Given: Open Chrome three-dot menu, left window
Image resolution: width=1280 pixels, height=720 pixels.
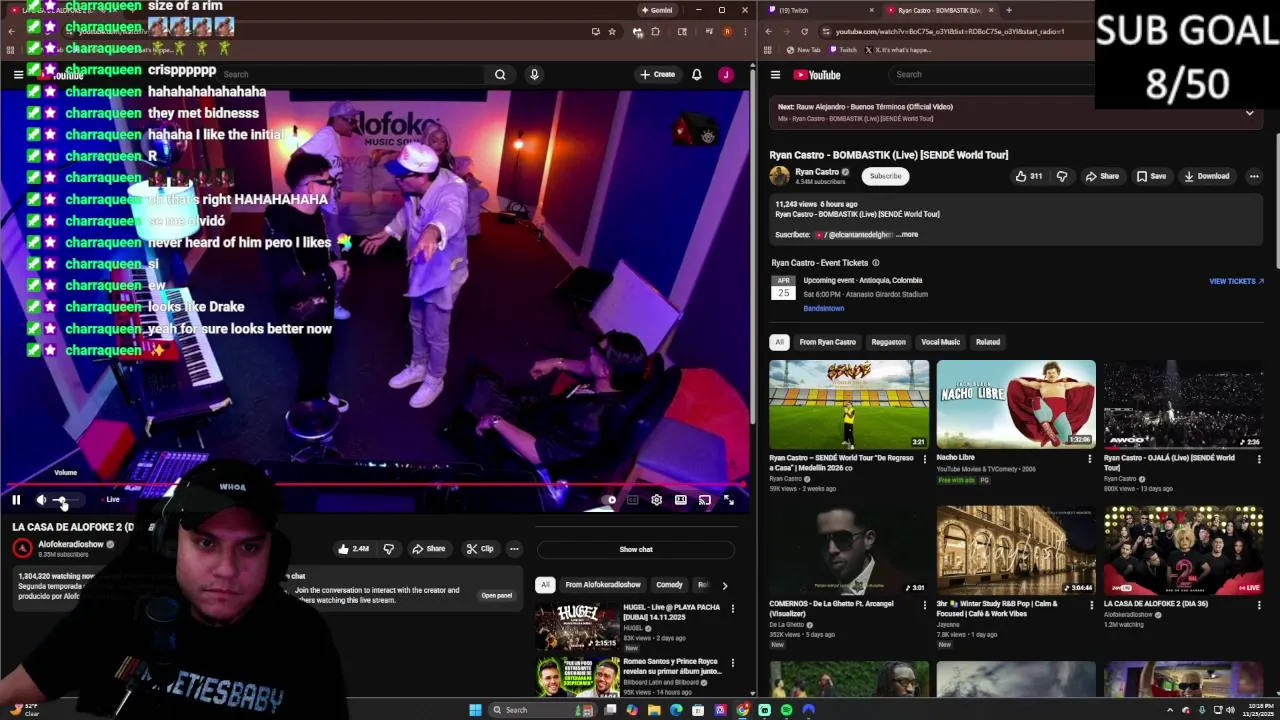Looking at the screenshot, I should [745, 31].
